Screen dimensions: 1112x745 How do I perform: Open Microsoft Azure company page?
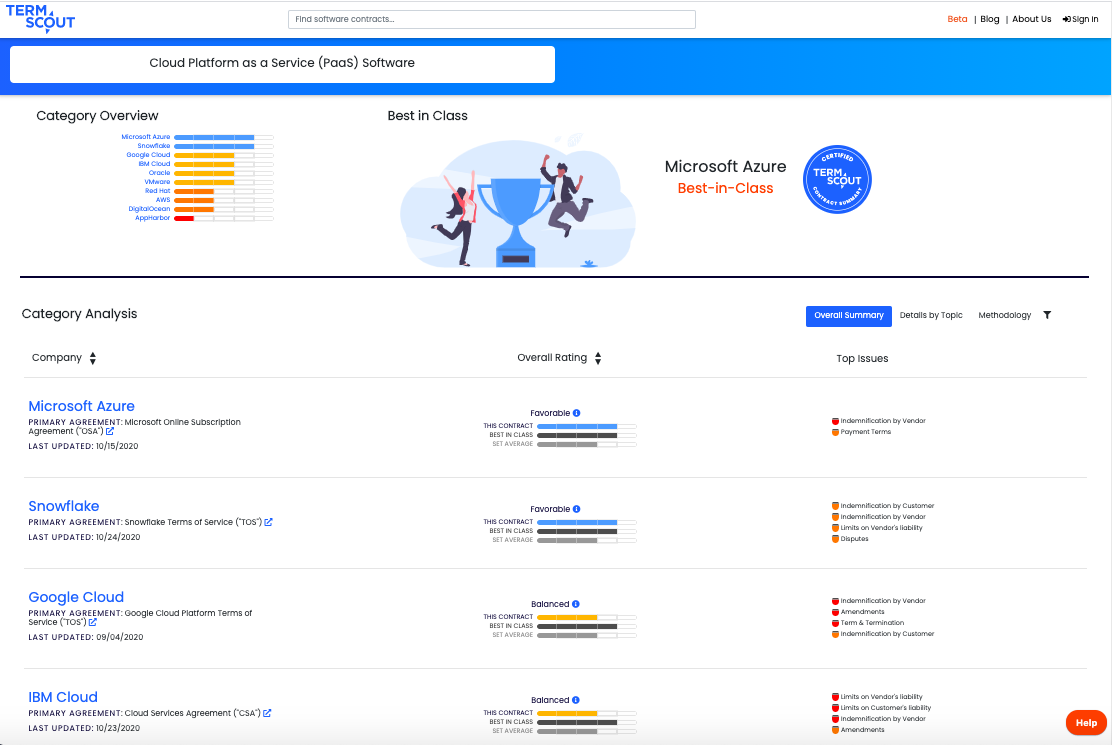click(x=82, y=406)
